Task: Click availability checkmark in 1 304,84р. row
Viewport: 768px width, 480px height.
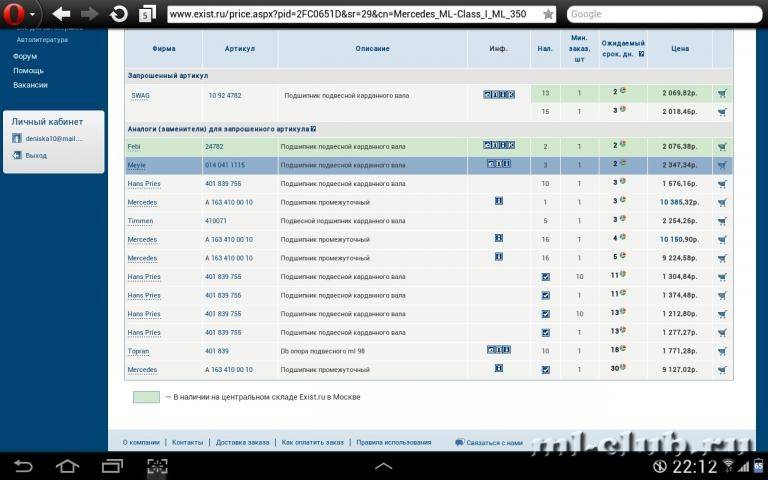Action: point(546,277)
